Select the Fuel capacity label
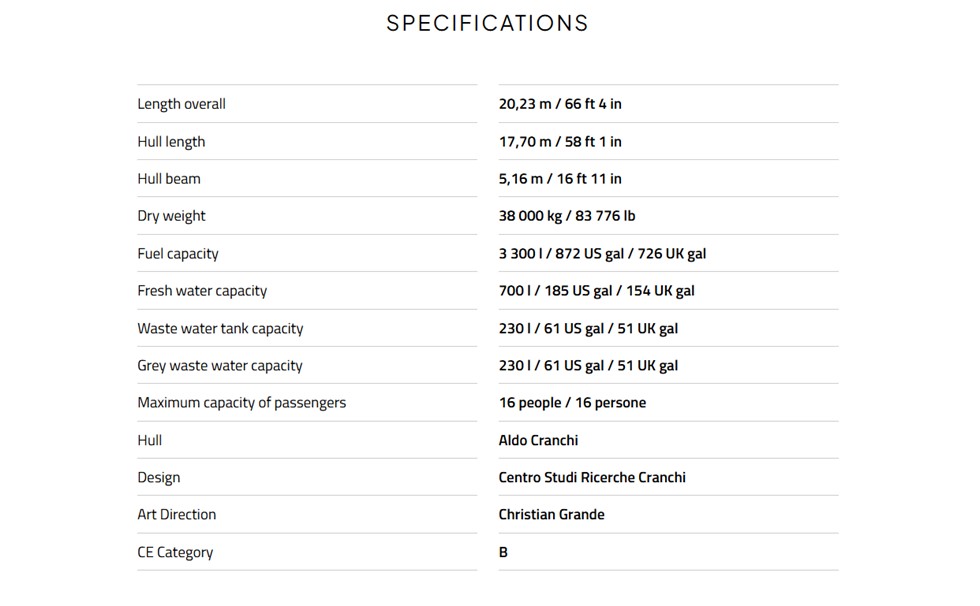Screen dimensions: 980x606 (178, 254)
